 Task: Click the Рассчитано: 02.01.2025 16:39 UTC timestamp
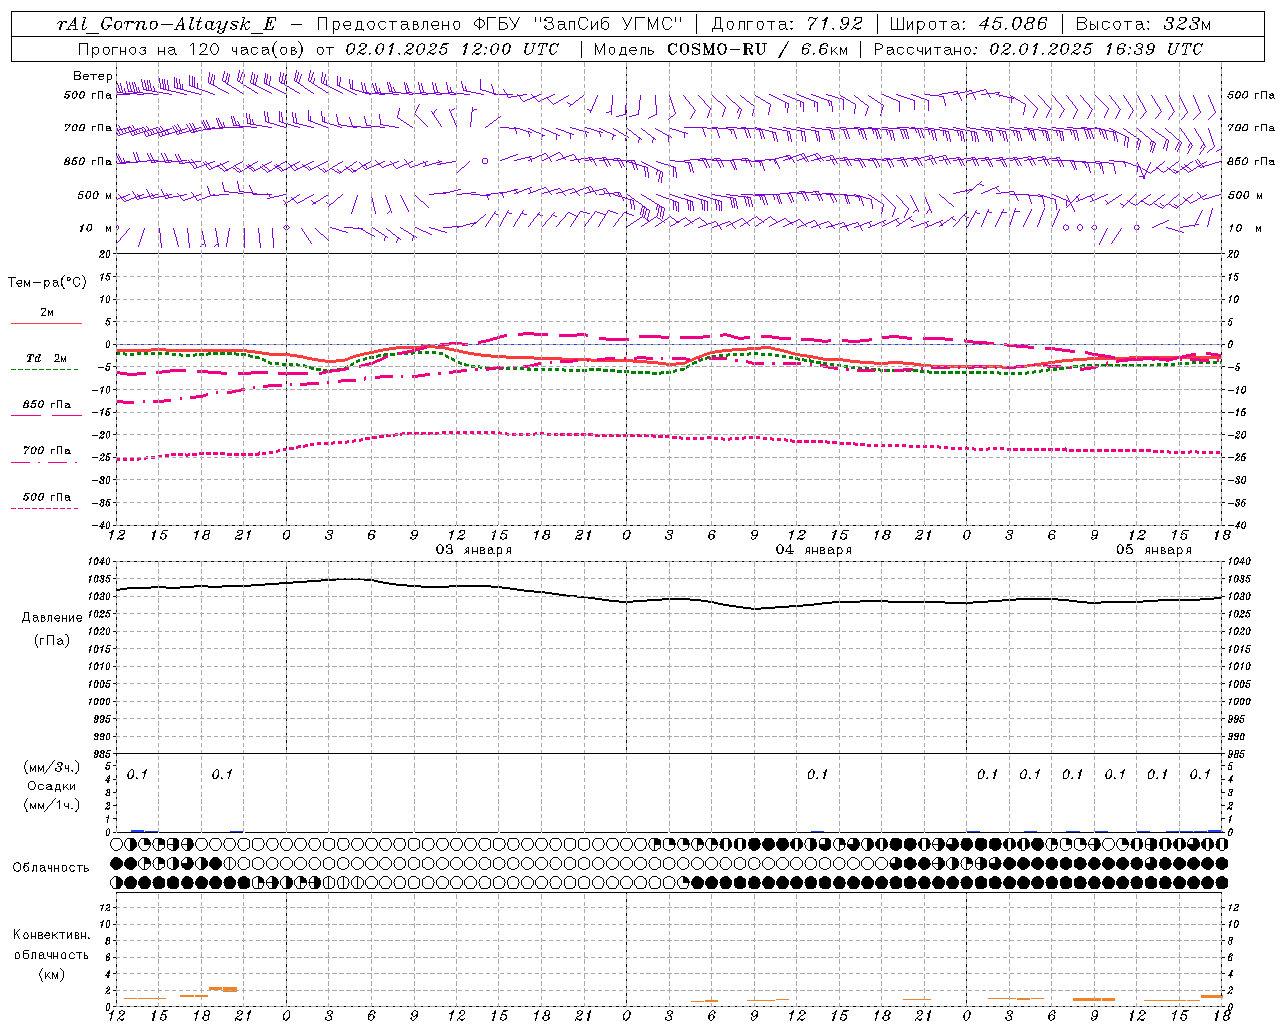pyautogui.click(x=1038, y=49)
